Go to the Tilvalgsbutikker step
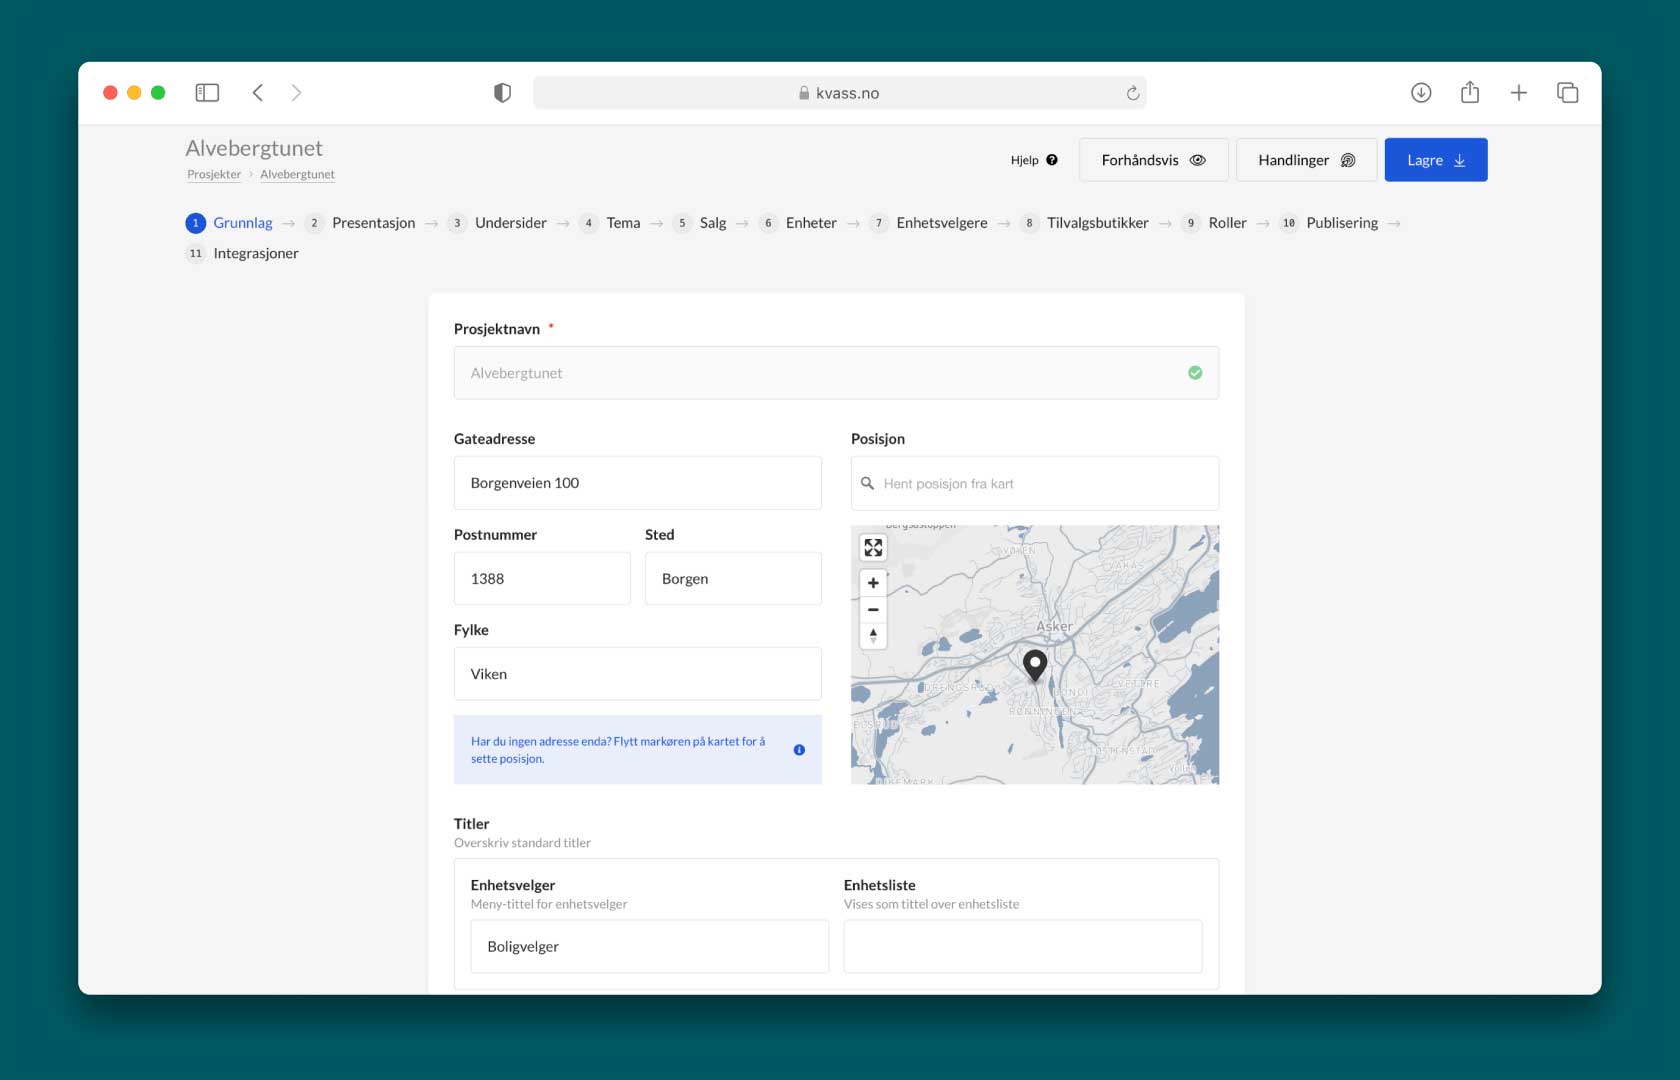Screen dimensions: 1680x1080 (x=1084, y=223)
